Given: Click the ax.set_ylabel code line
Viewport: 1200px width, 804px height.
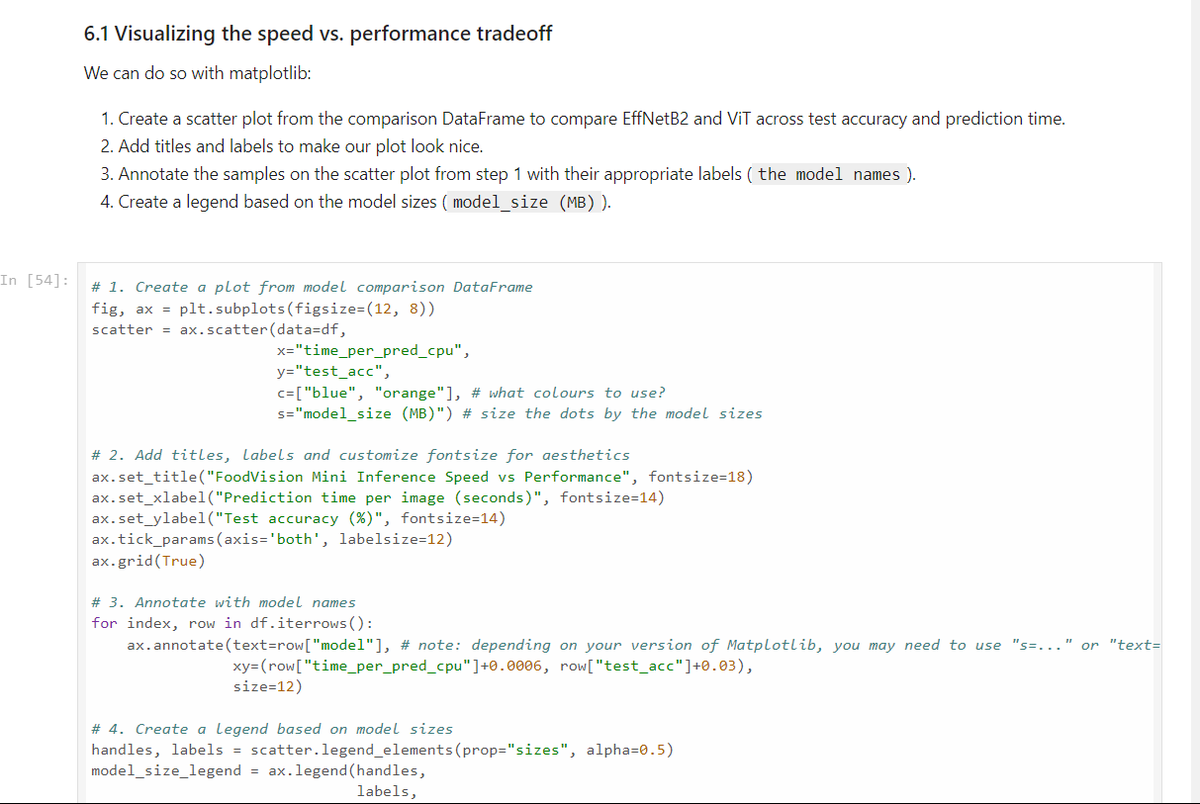Looking at the screenshot, I should [x=298, y=518].
